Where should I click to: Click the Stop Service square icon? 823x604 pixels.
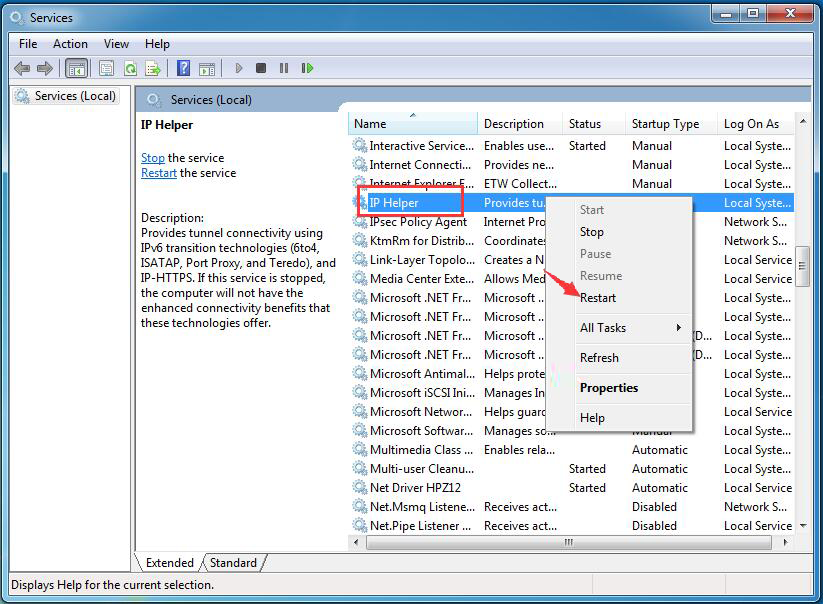point(261,68)
